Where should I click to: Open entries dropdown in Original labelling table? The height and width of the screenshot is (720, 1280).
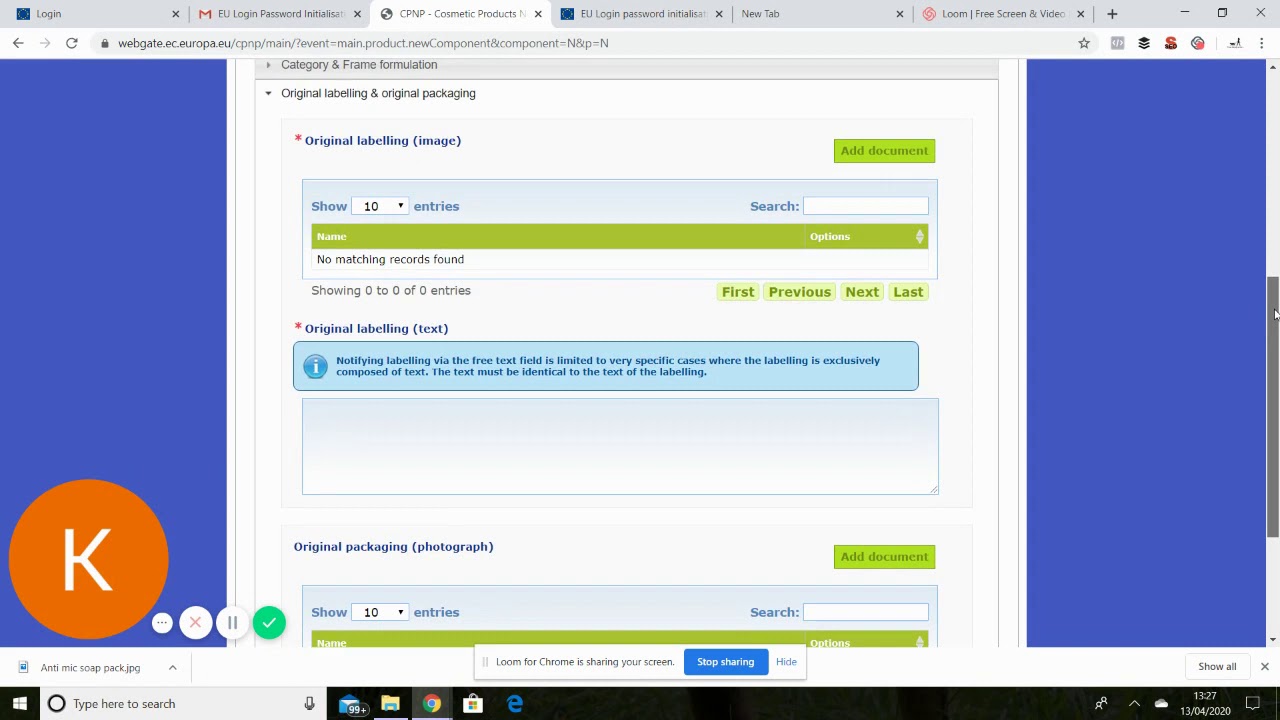tap(380, 206)
